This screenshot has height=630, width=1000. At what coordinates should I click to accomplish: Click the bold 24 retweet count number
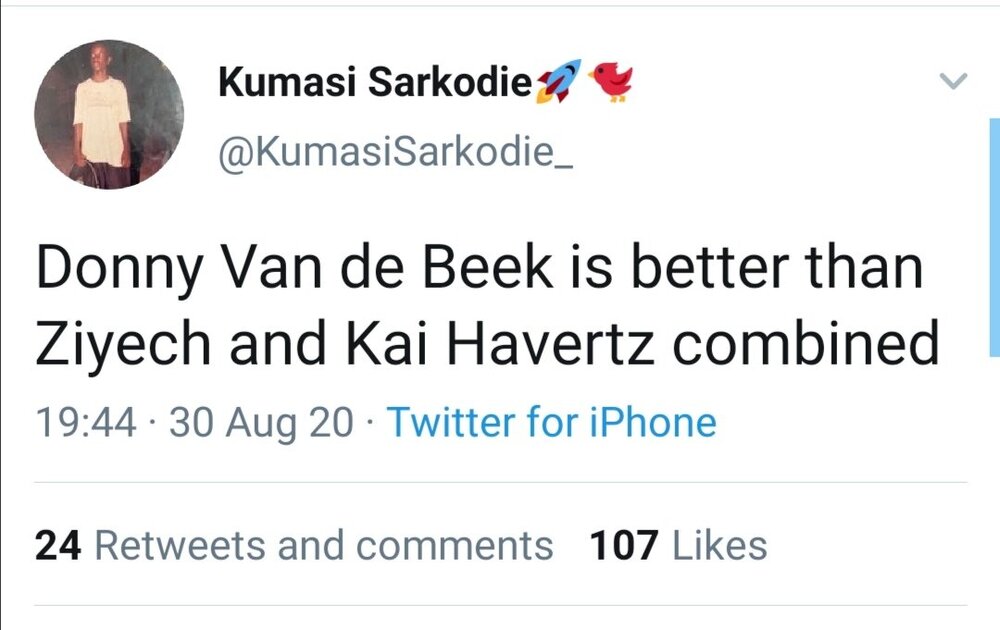pyautogui.click(x=58, y=546)
